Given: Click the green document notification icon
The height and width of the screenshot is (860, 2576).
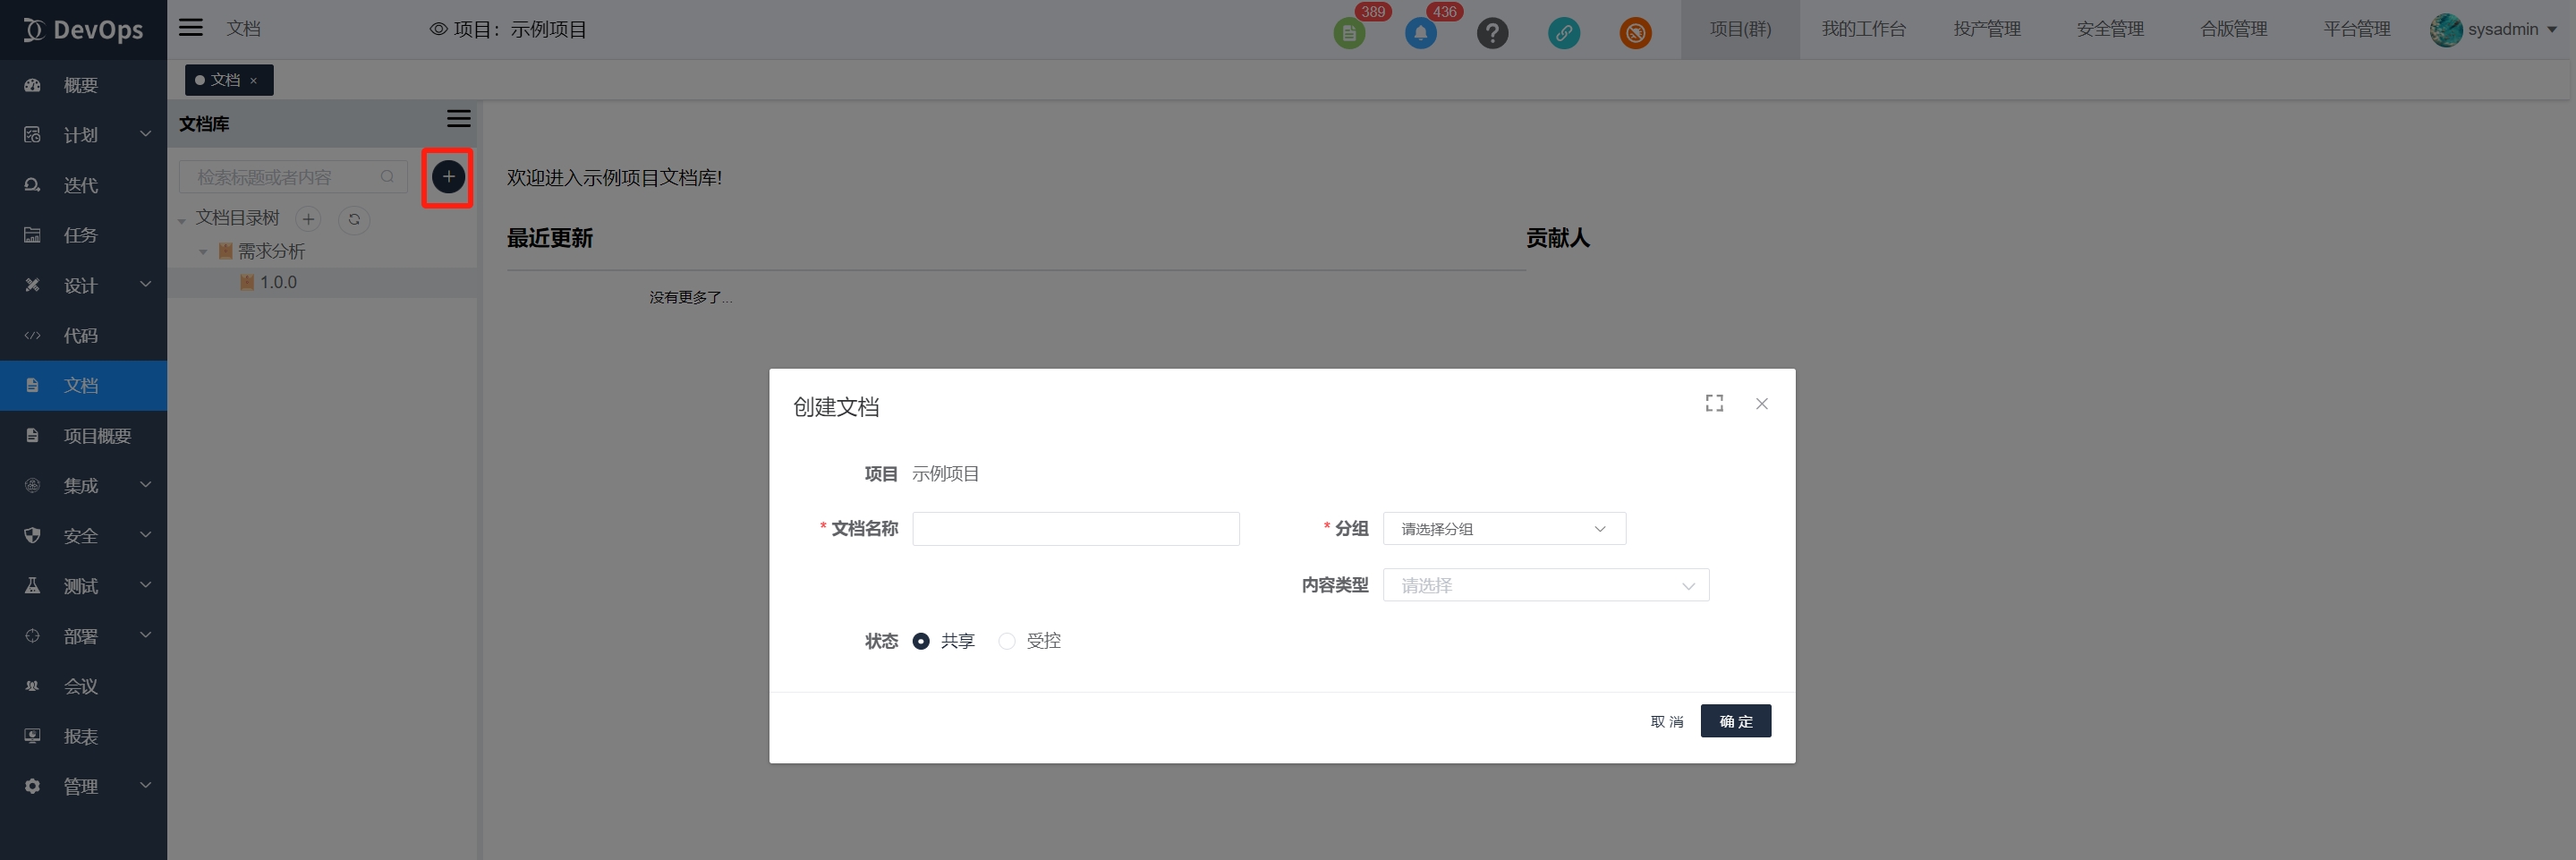Looking at the screenshot, I should tap(1349, 33).
